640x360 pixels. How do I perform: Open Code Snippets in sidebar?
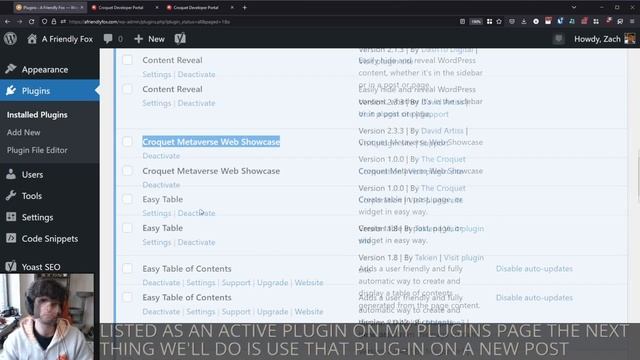click(x=49, y=238)
